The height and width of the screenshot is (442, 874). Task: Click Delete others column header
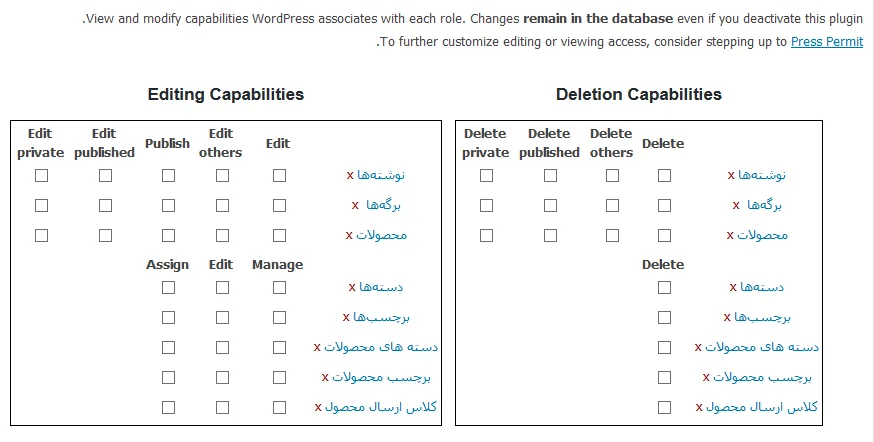click(611, 143)
